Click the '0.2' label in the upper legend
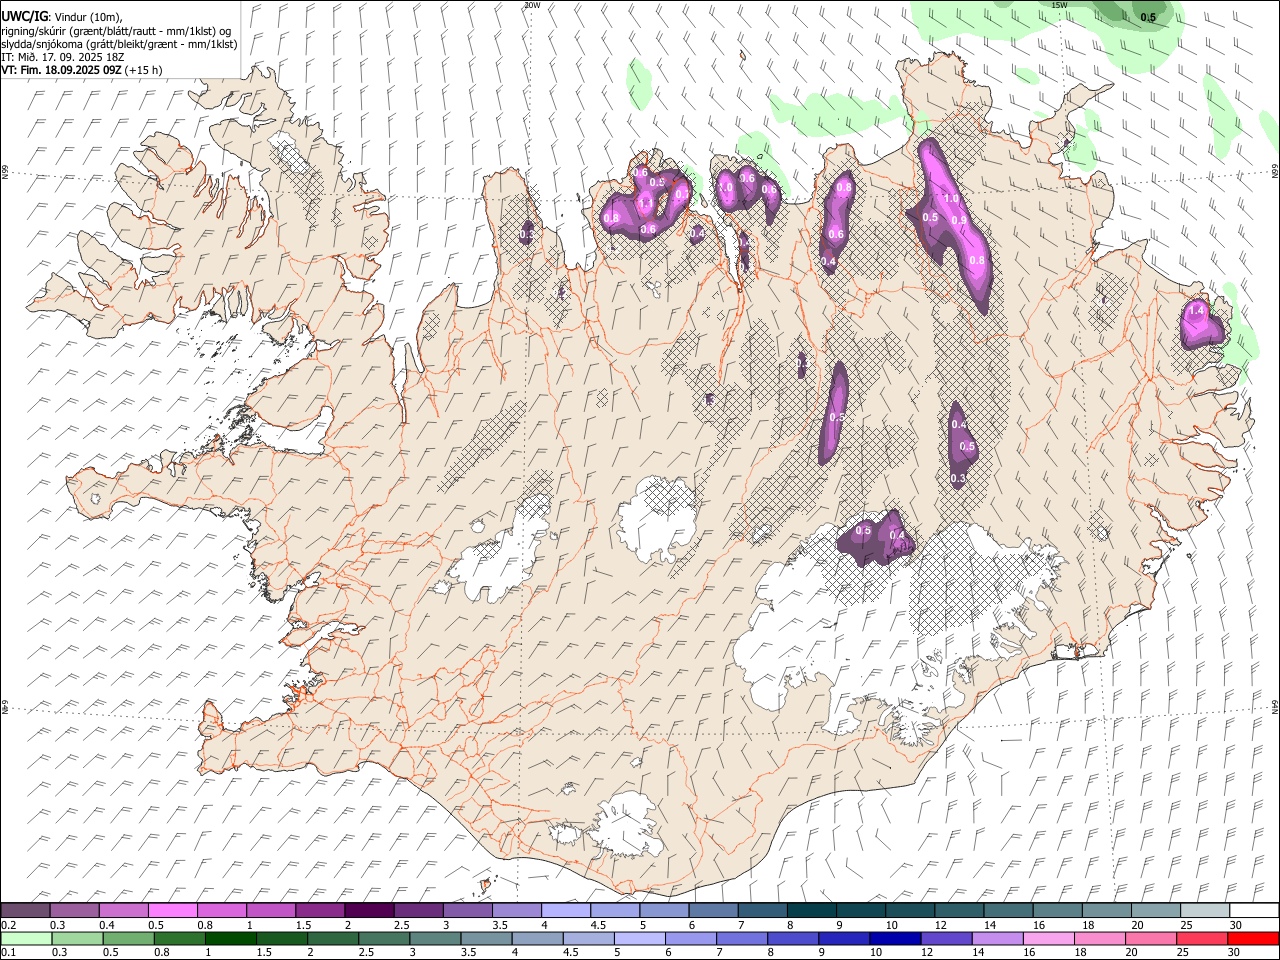 tap(9, 925)
